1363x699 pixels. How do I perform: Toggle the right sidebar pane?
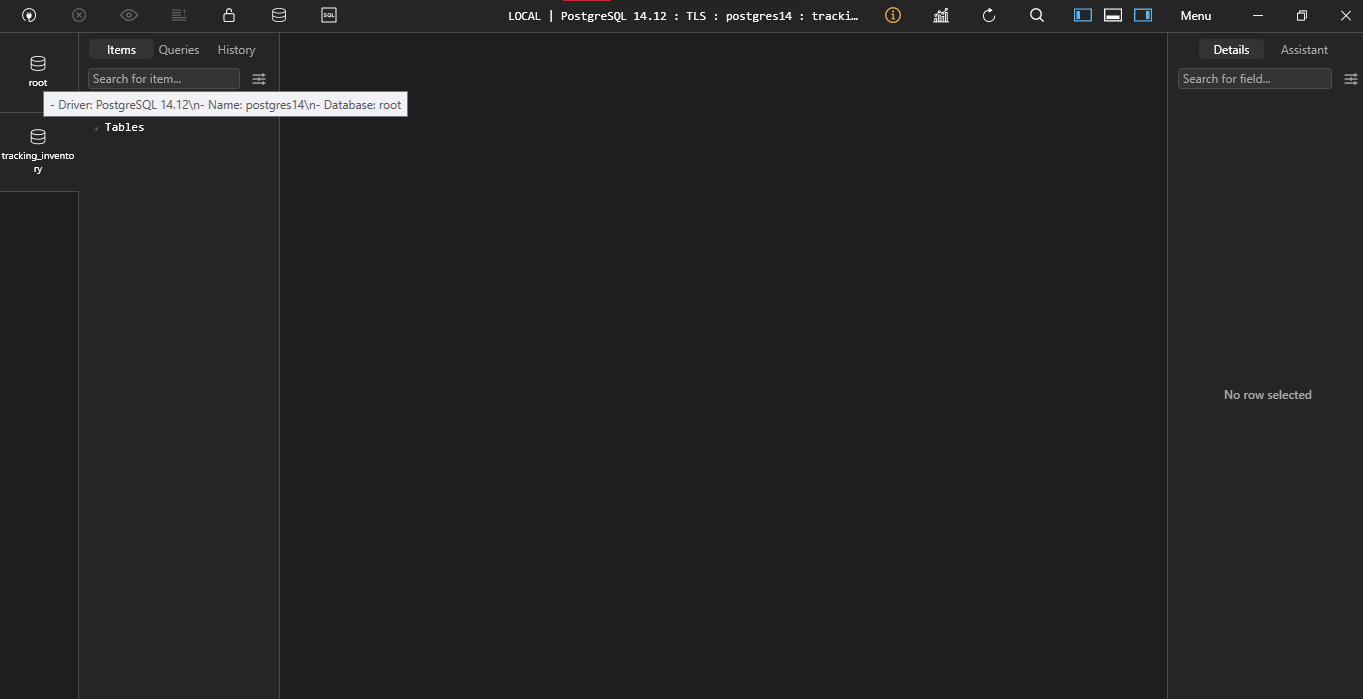pyautogui.click(x=1143, y=15)
